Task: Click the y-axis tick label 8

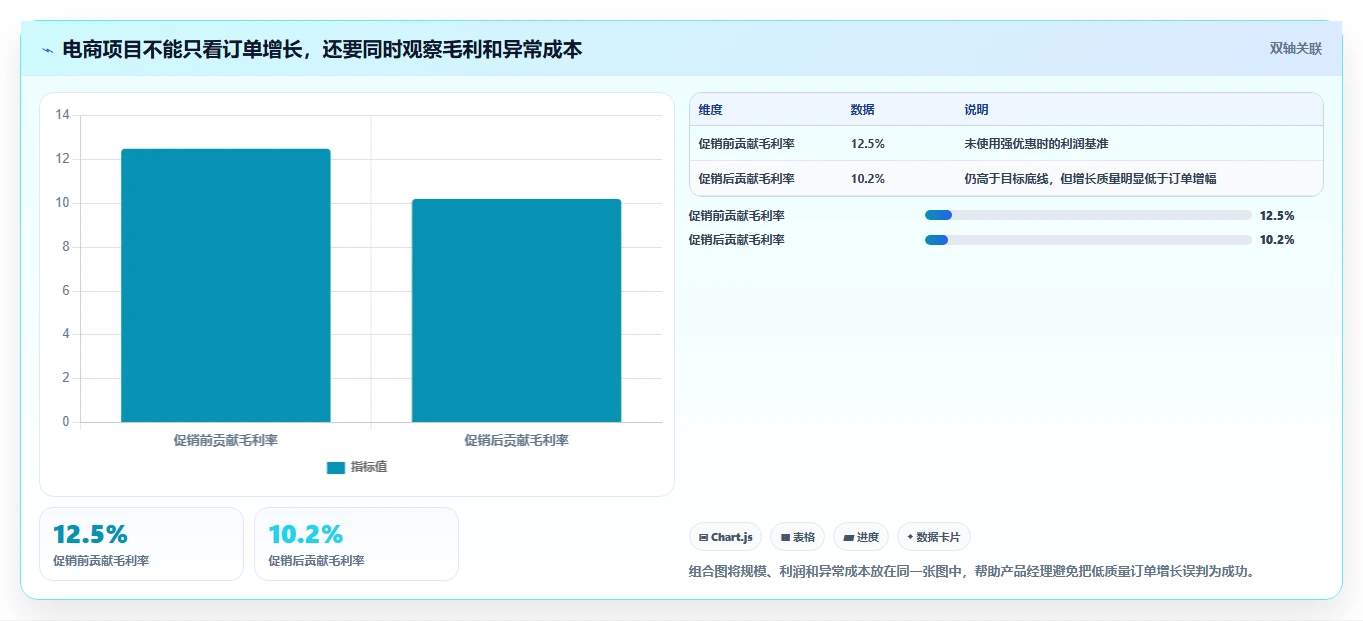Action: click(x=66, y=247)
